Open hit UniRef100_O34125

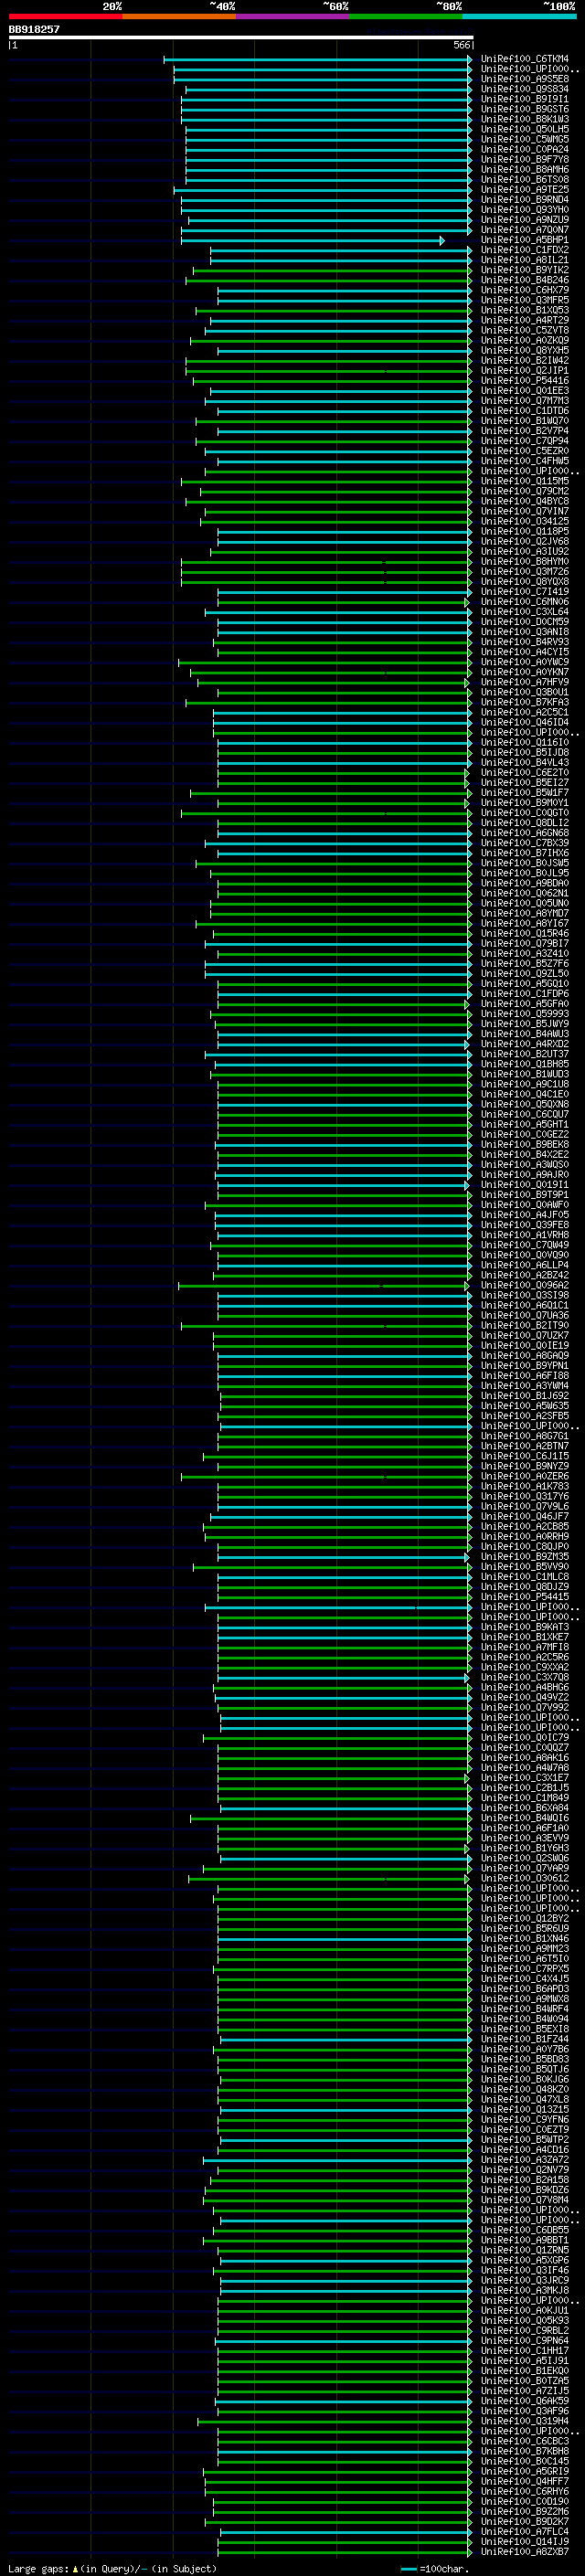coord(525,521)
